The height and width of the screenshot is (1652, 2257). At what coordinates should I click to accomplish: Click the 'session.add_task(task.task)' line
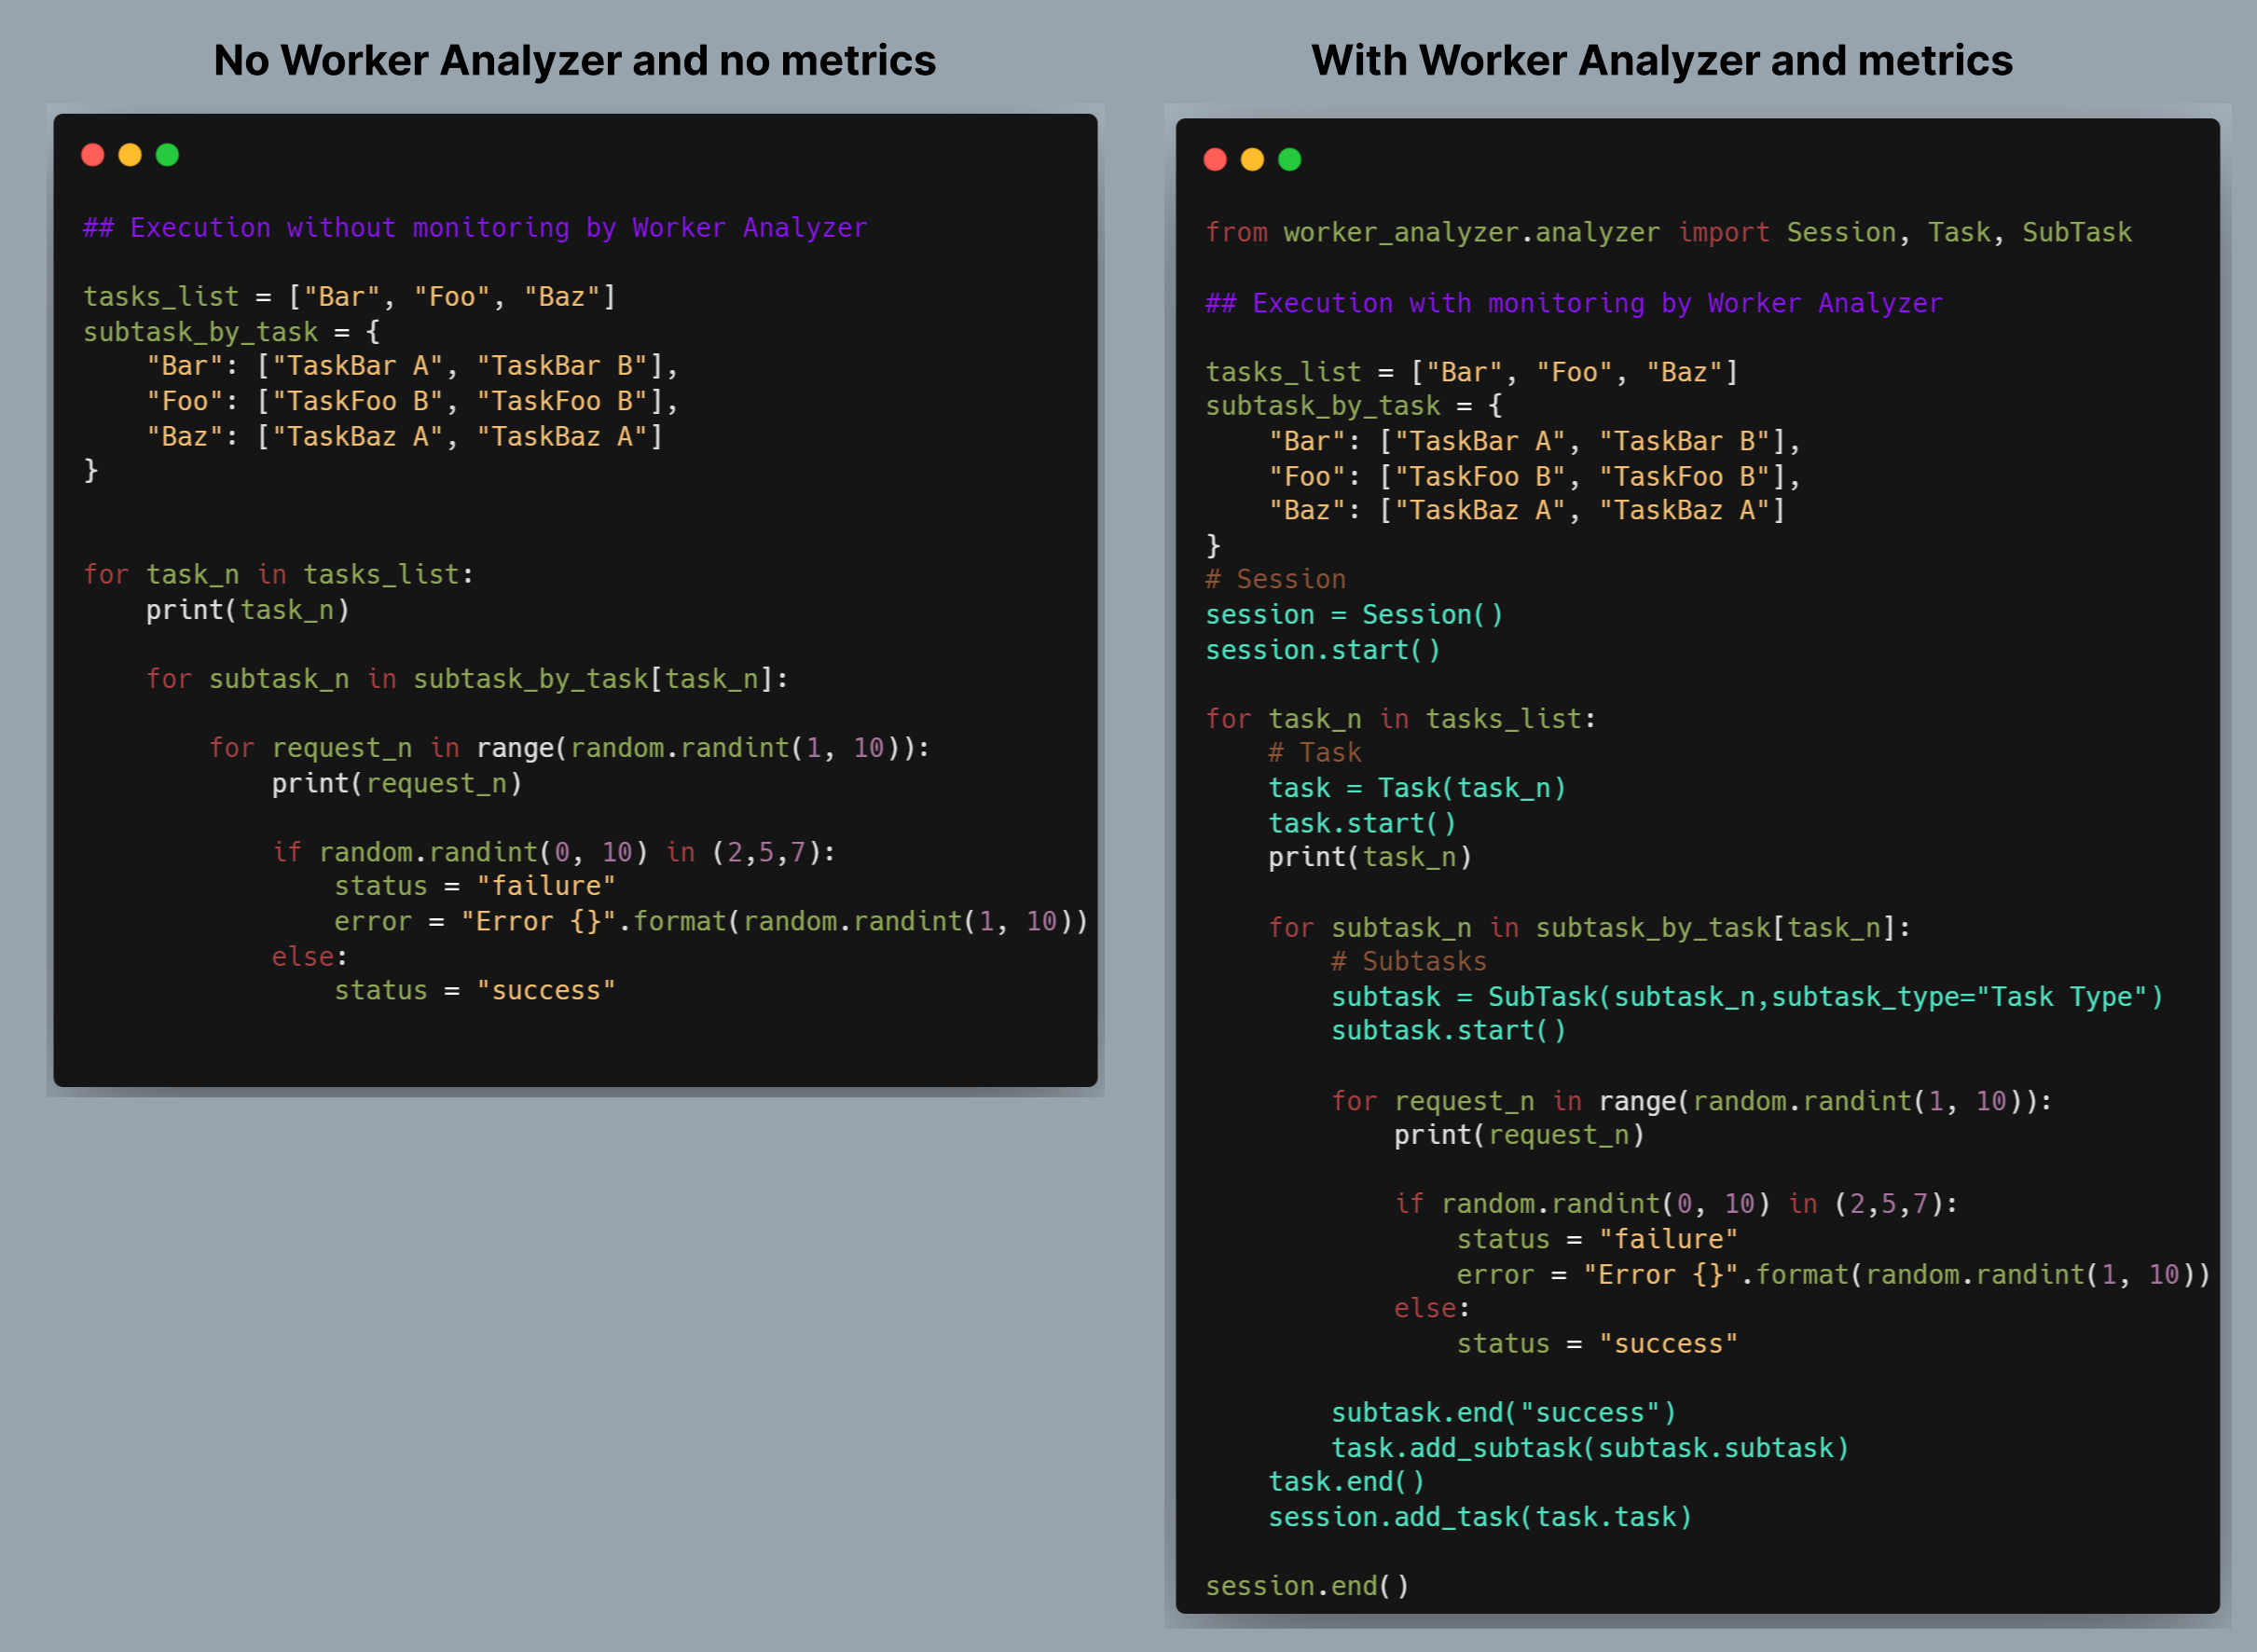pos(1479,1517)
